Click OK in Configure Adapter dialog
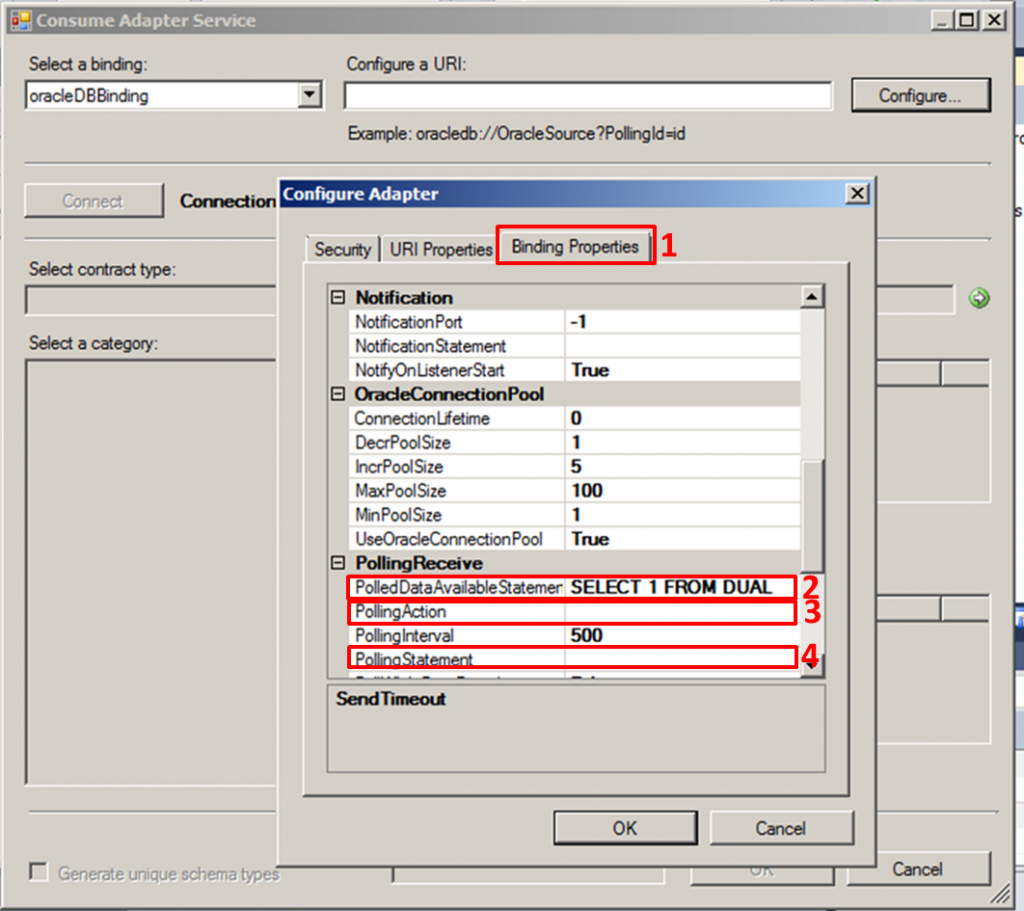 (x=625, y=828)
